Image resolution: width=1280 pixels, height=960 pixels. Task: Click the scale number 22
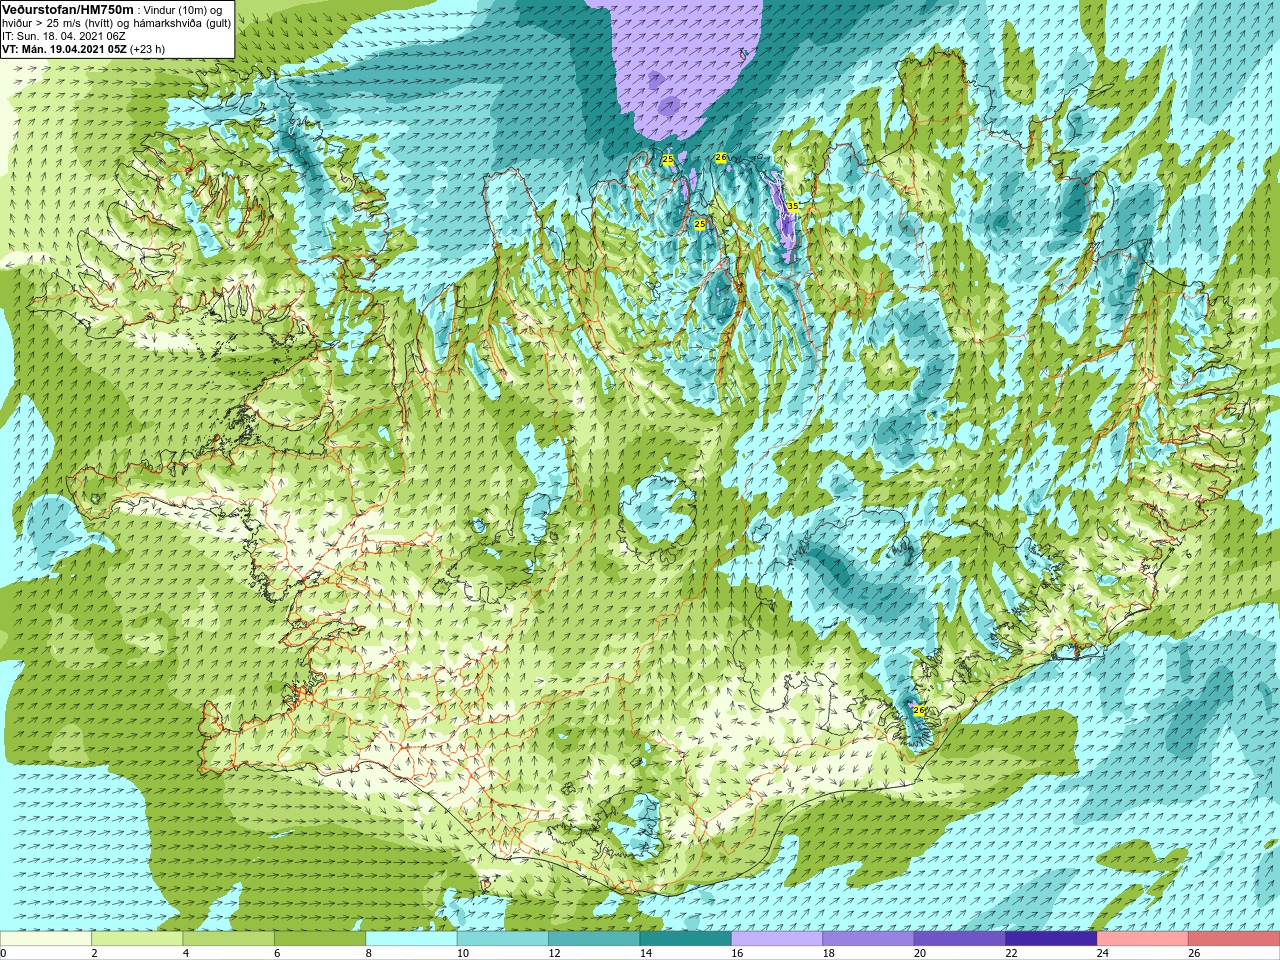pos(1011,953)
